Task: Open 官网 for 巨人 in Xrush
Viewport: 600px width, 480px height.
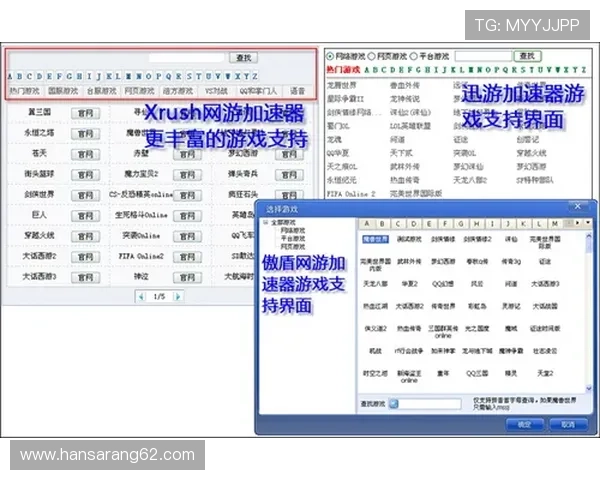Action: [85, 216]
